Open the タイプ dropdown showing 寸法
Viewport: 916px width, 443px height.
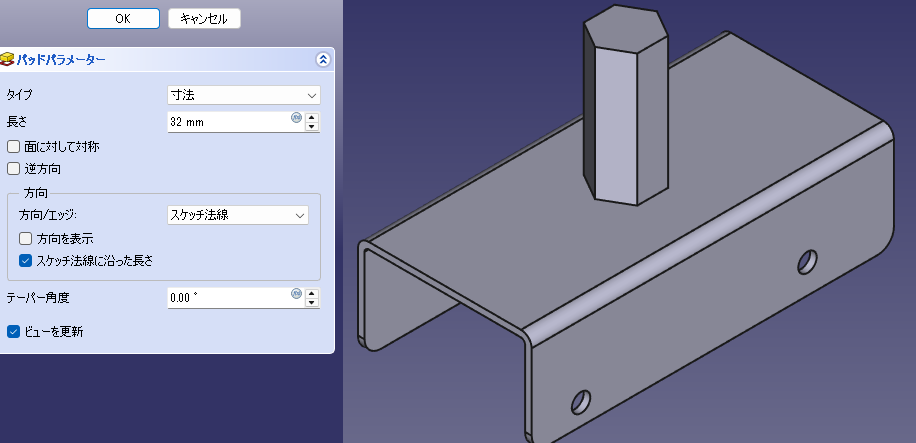point(243,95)
